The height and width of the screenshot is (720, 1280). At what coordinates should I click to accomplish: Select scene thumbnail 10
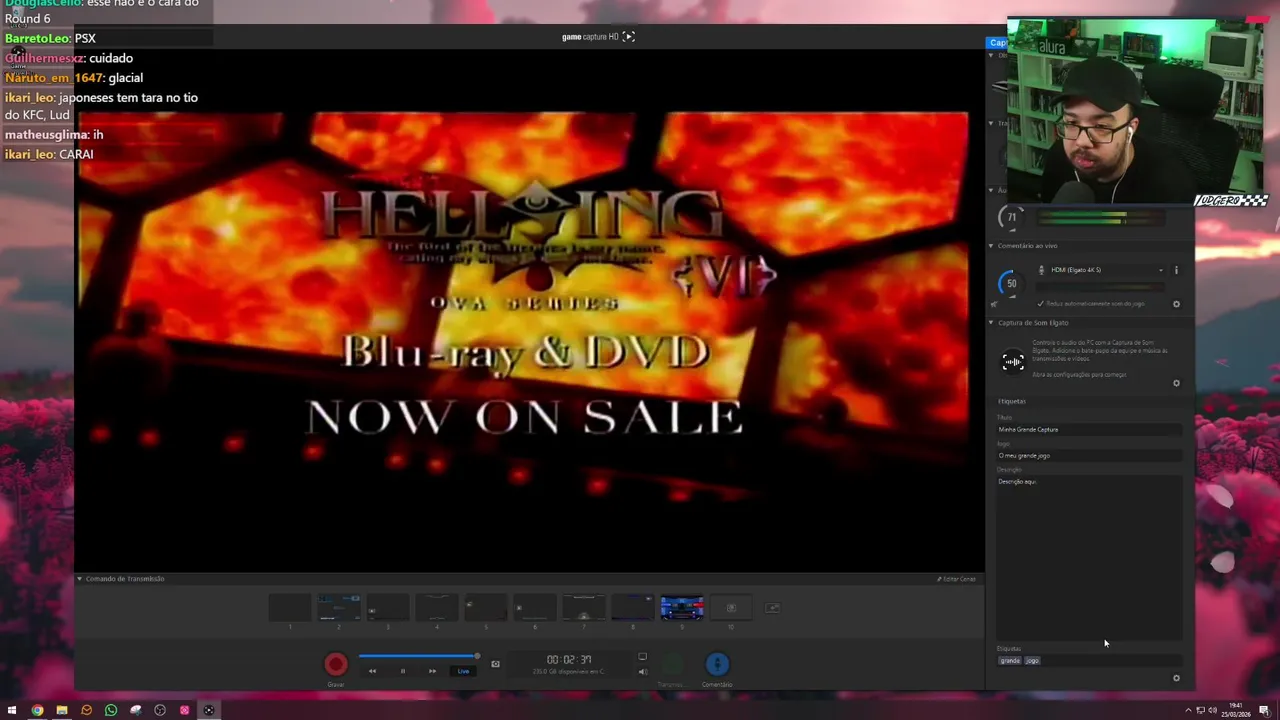731,607
